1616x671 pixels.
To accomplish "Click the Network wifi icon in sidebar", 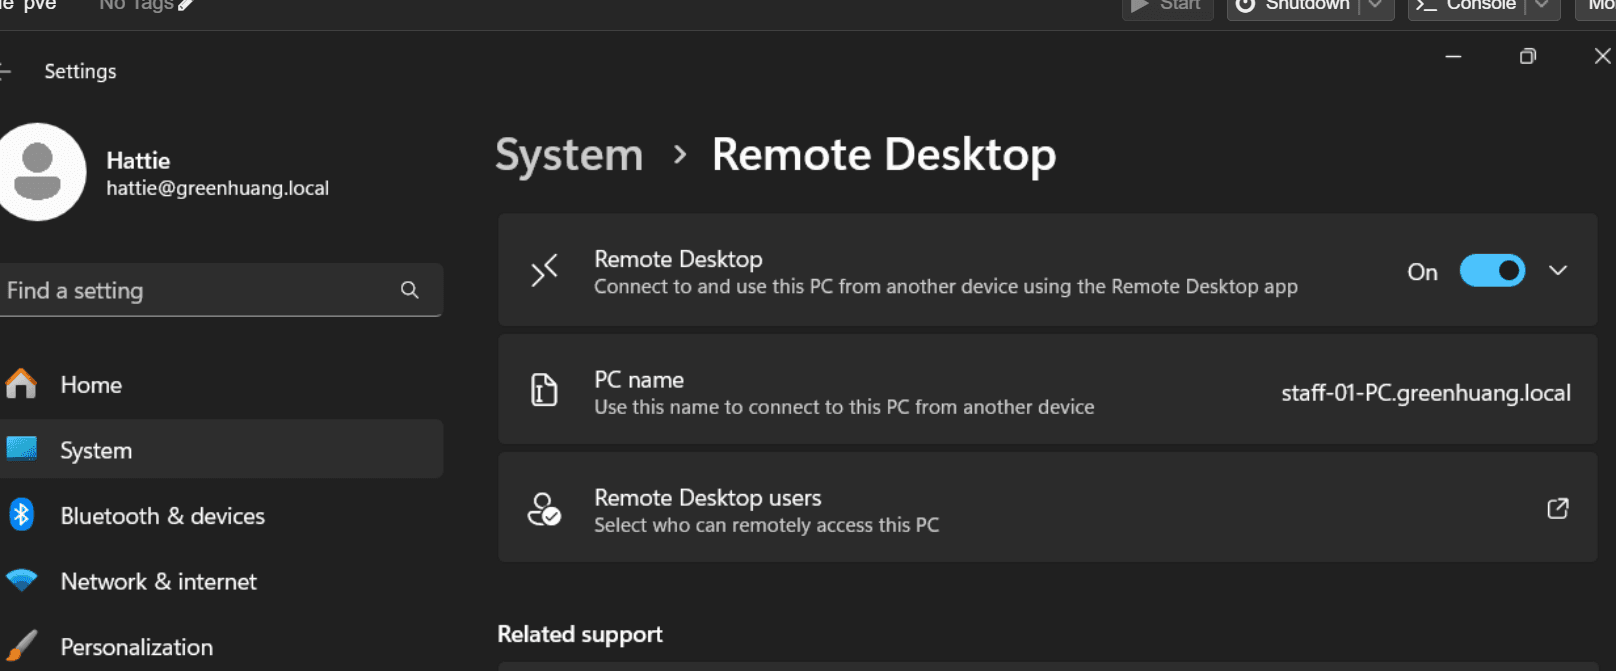I will click(x=21, y=580).
